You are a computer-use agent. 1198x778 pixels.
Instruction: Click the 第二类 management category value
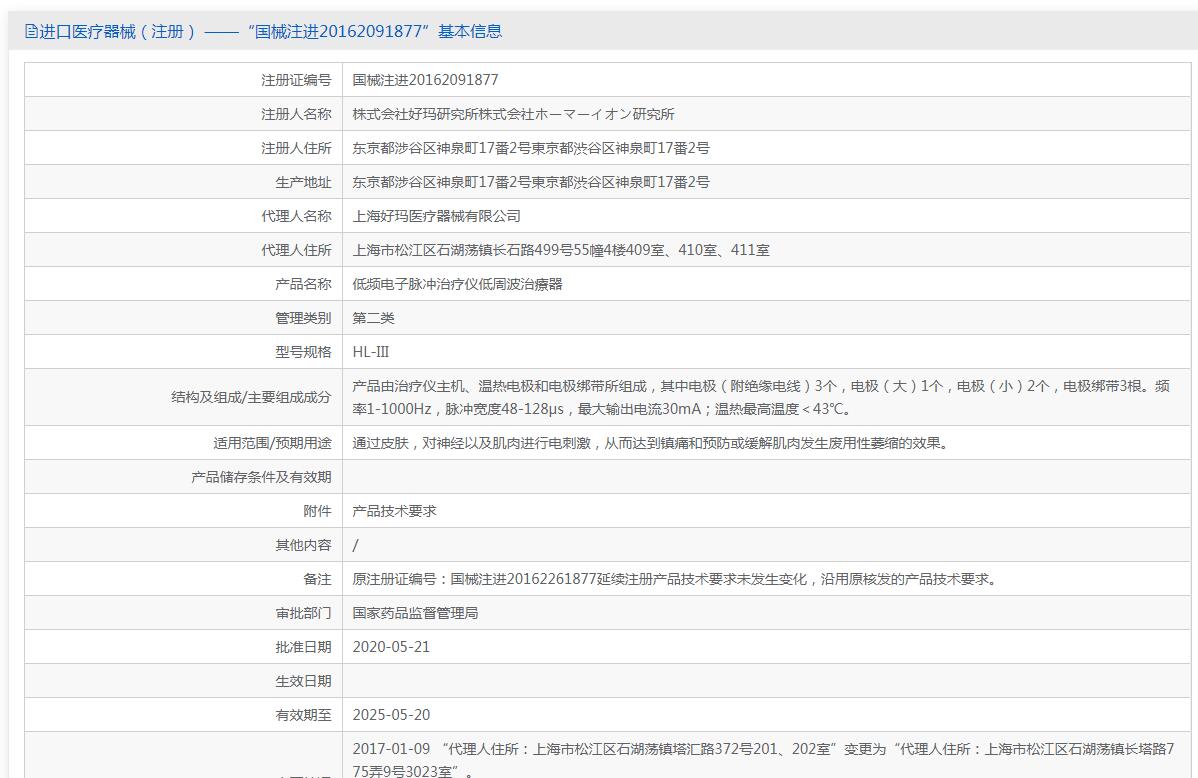(x=373, y=318)
